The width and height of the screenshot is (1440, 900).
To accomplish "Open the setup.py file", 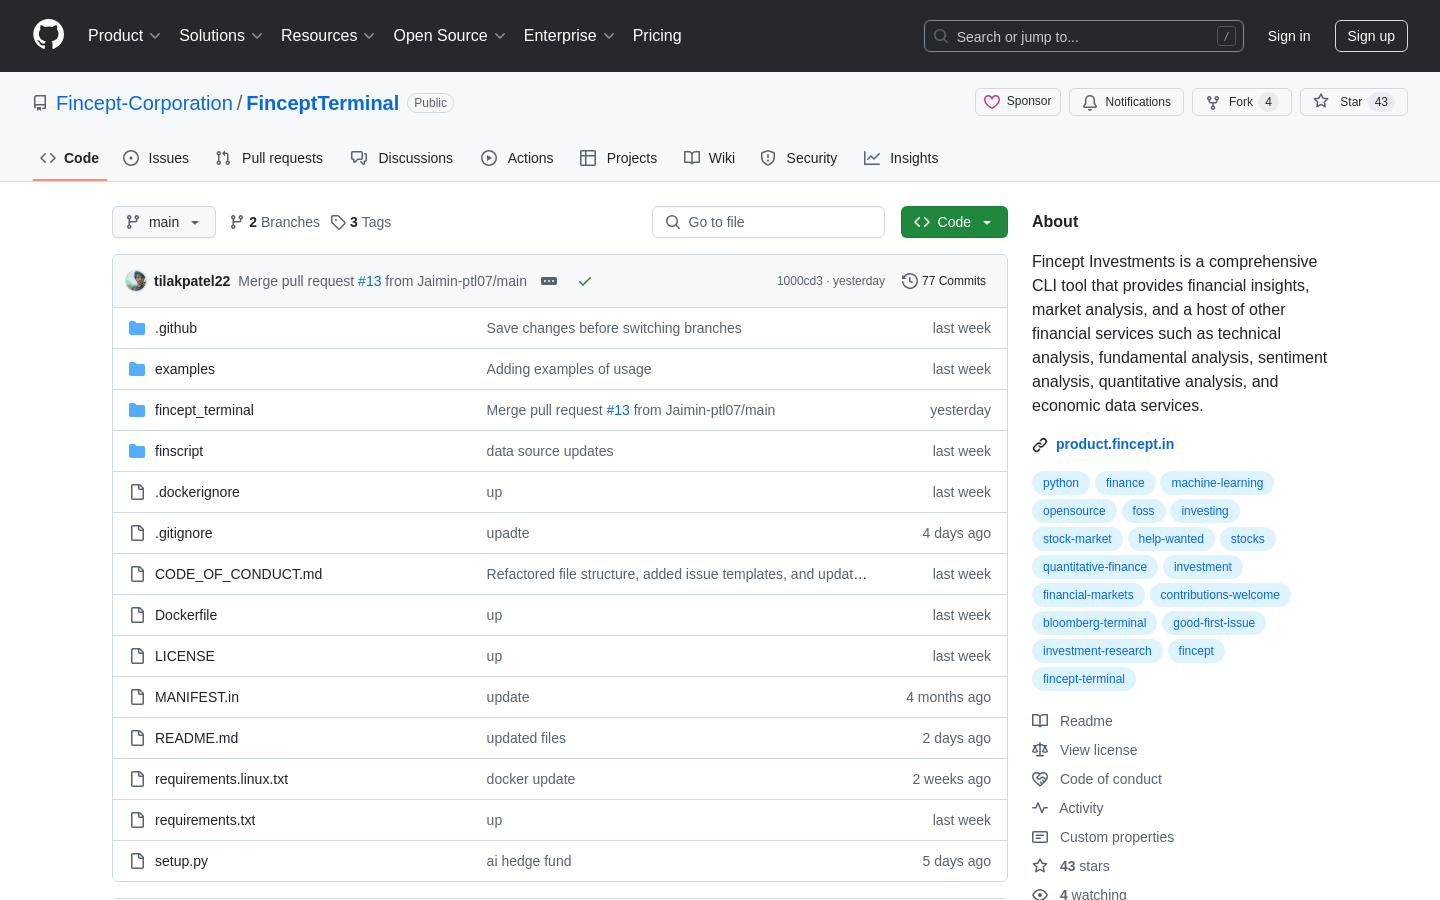I will pyautogui.click(x=181, y=861).
